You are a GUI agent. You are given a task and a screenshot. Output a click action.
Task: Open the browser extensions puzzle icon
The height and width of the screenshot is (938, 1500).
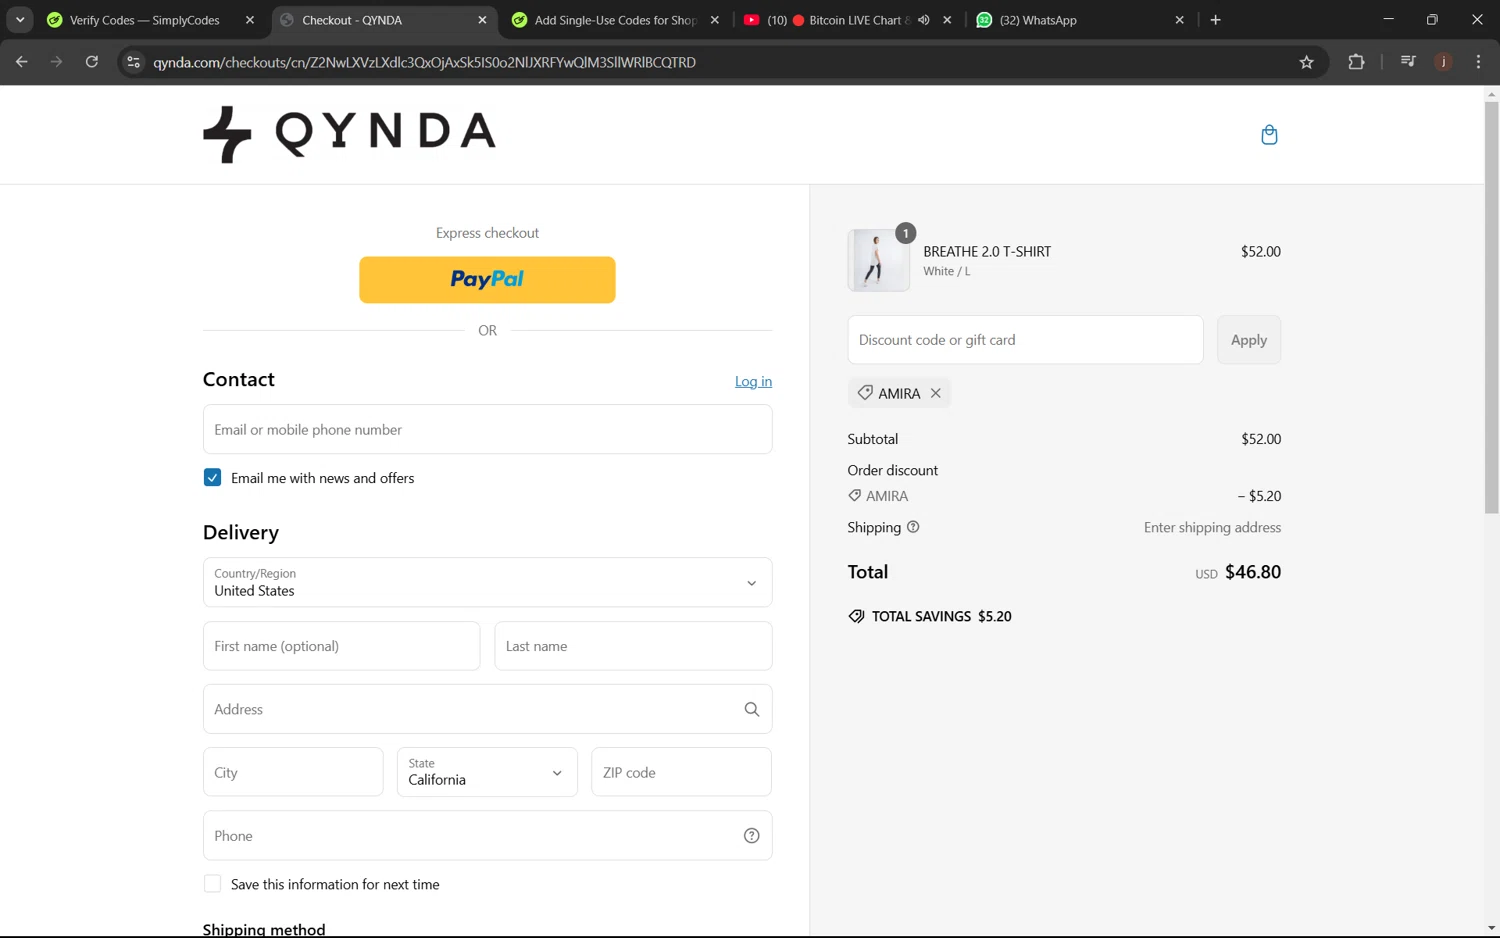point(1356,62)
